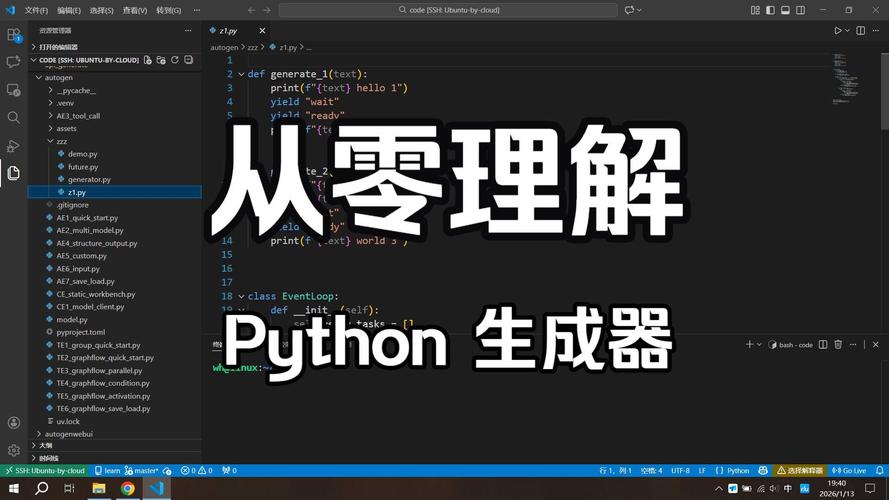889x500 pixels.
Task: Open the 查看(V) menu
Action: pyautogui.click(x=135, y=10)
